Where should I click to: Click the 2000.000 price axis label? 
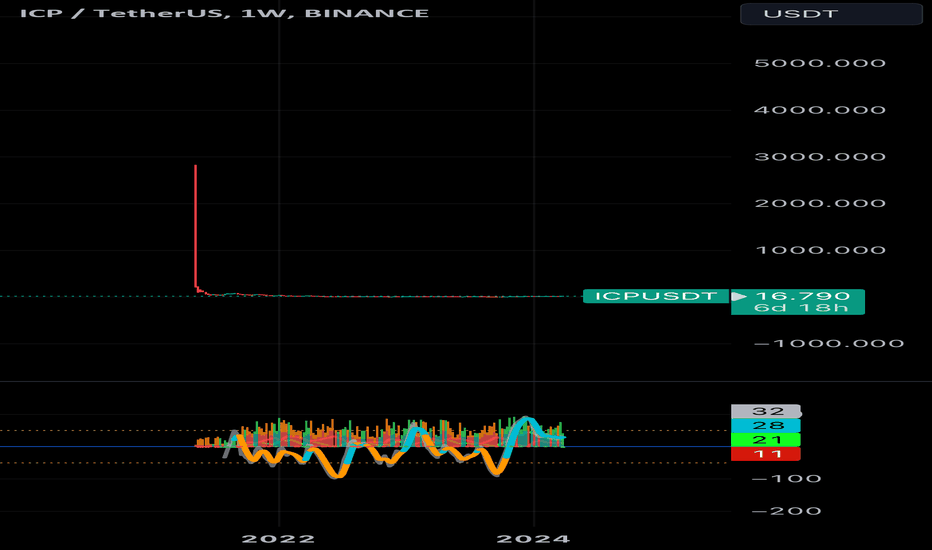[x=820, y=203]
